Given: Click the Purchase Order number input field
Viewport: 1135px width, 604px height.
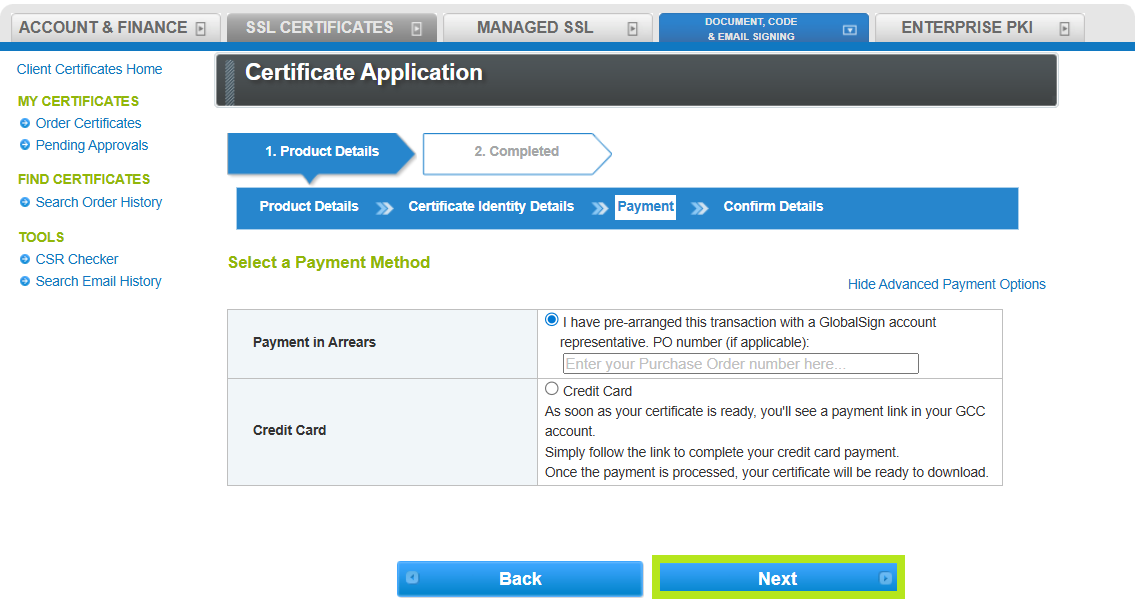Looking at the screenshot, I should click(740, 363).
